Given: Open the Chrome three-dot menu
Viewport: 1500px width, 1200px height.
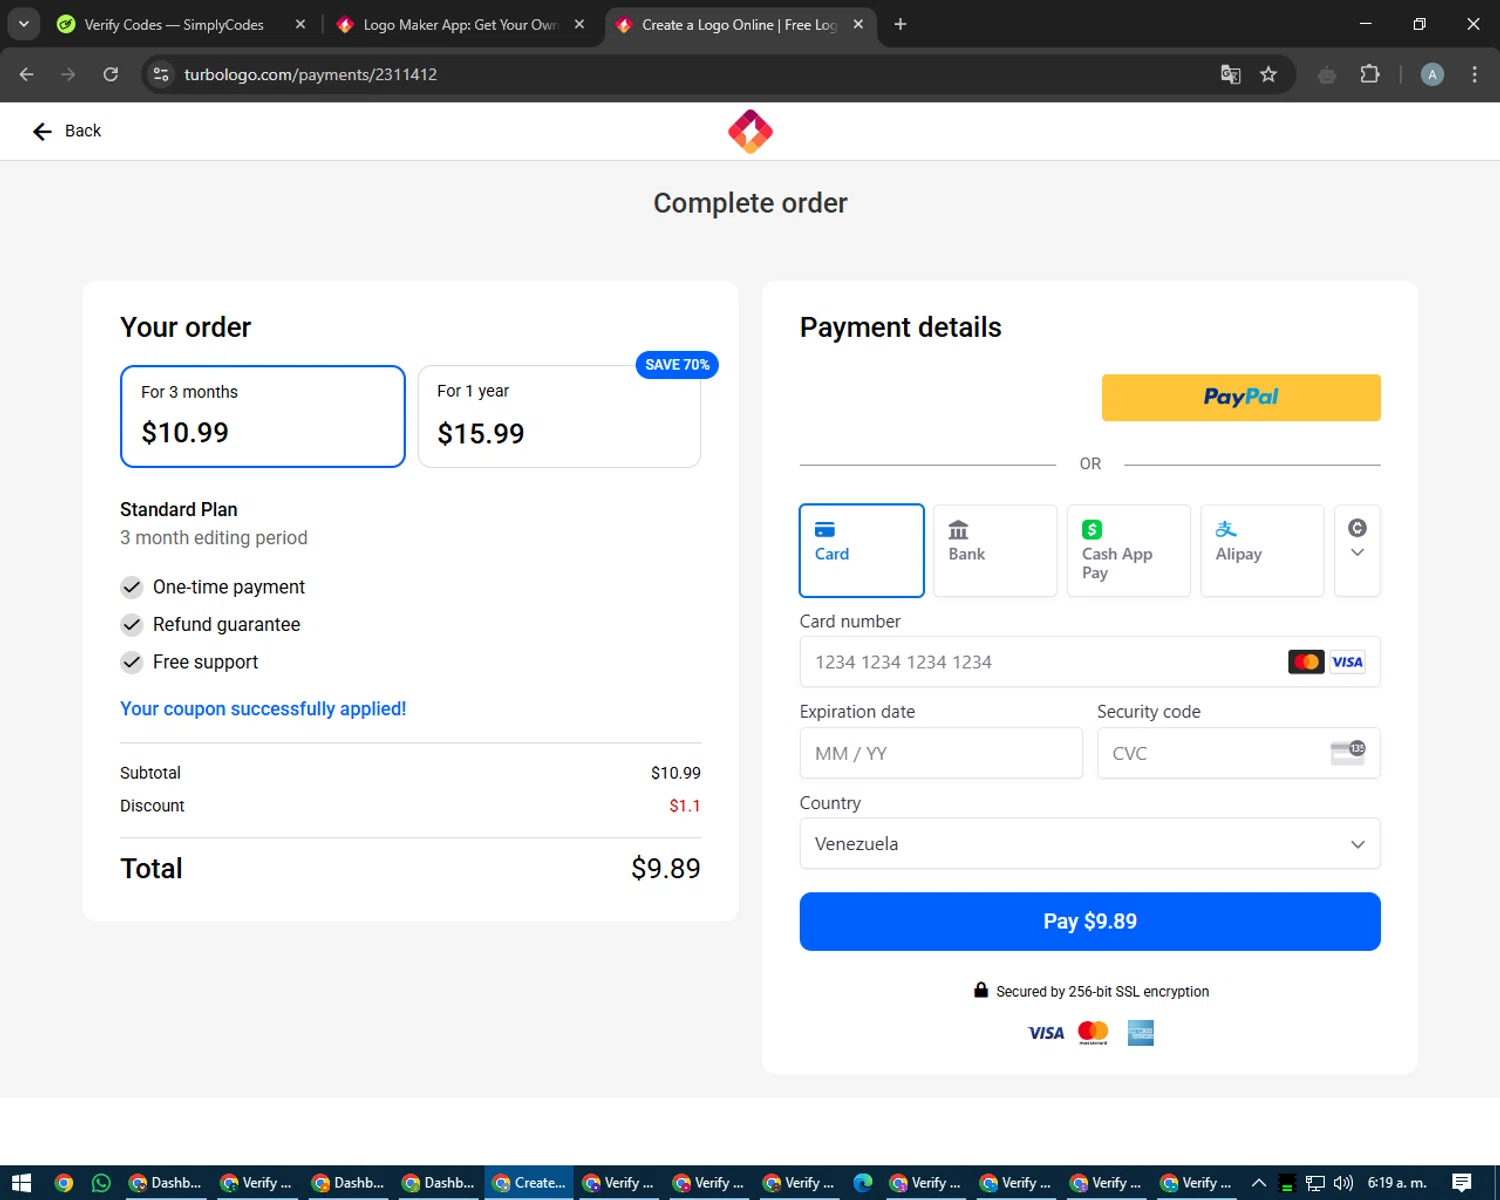Looking at the screenshot, I should point(1474,74).
